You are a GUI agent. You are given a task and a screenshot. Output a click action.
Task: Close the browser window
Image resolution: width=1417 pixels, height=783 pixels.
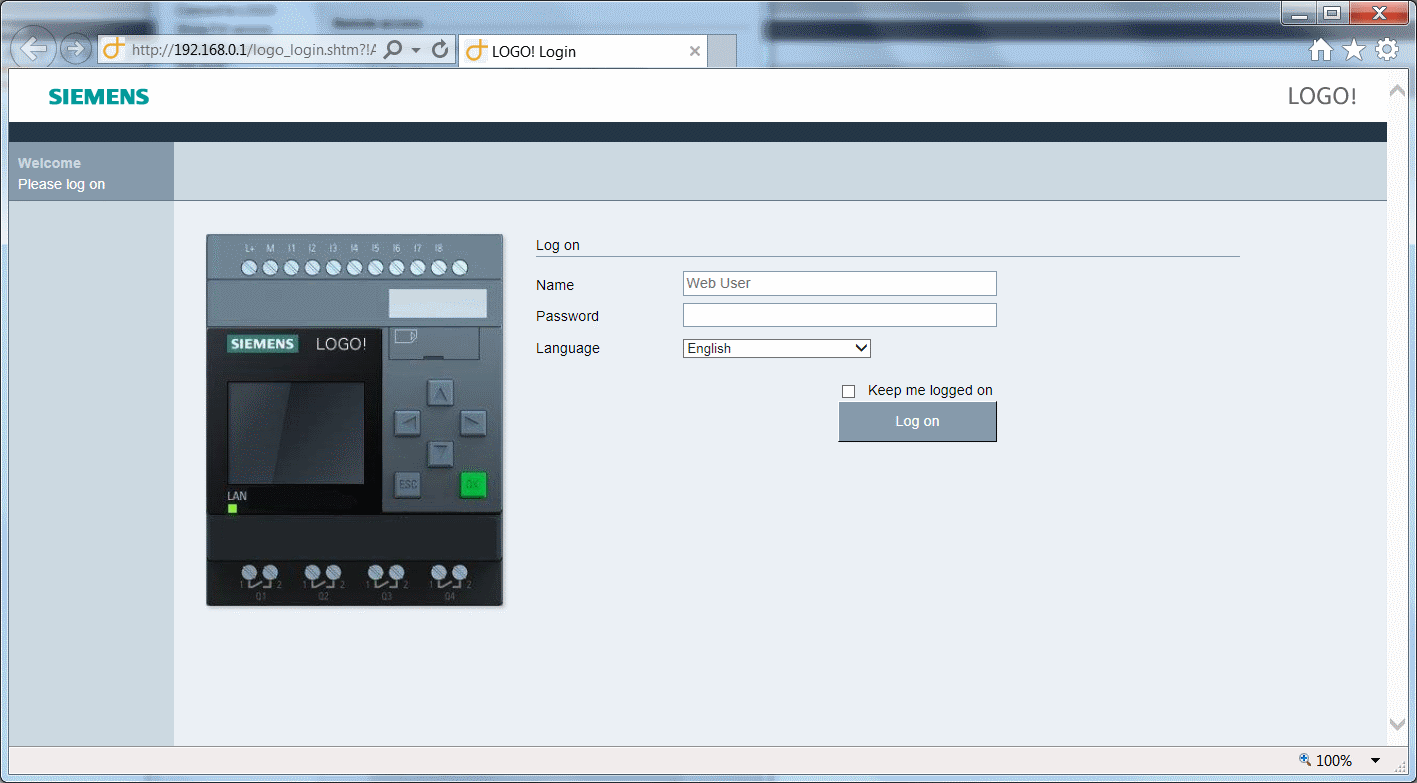pos(1379,14)
